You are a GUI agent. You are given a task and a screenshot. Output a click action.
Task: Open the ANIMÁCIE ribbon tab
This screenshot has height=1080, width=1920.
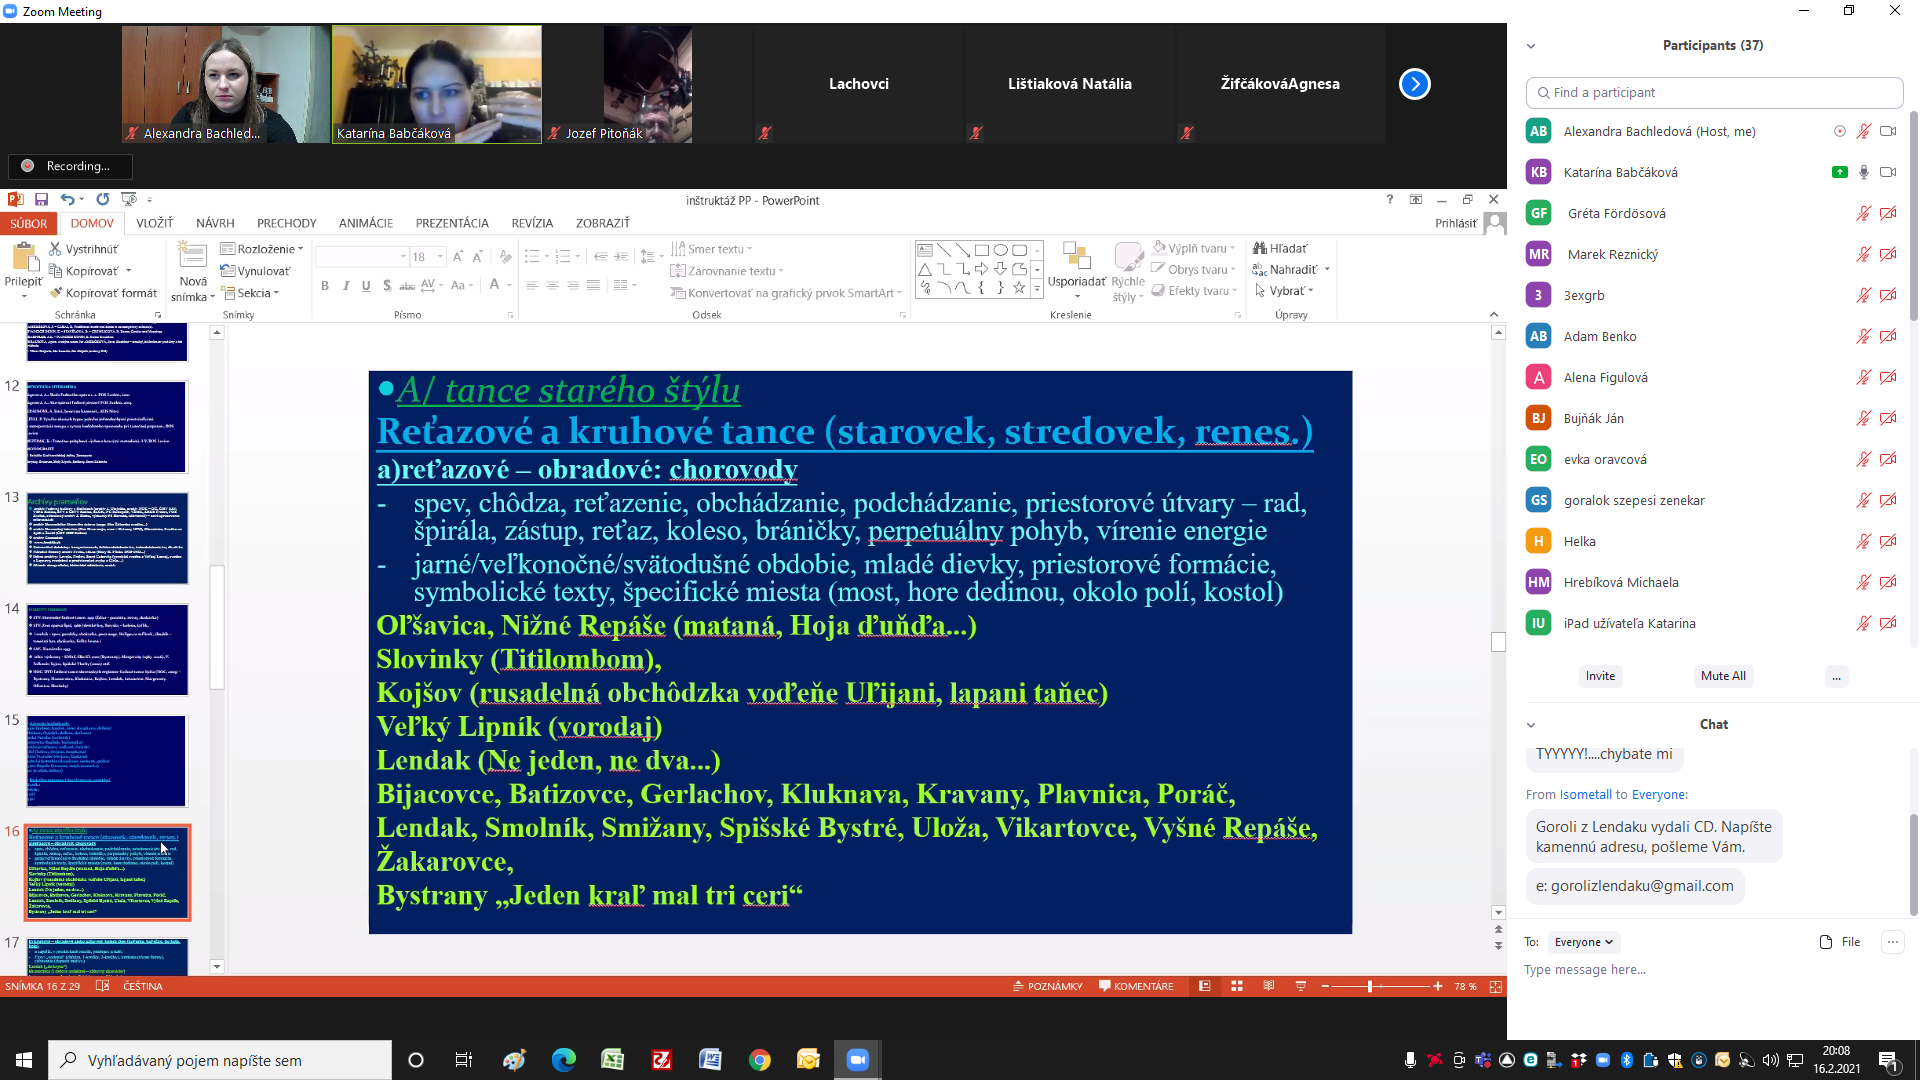coord(365,223)
